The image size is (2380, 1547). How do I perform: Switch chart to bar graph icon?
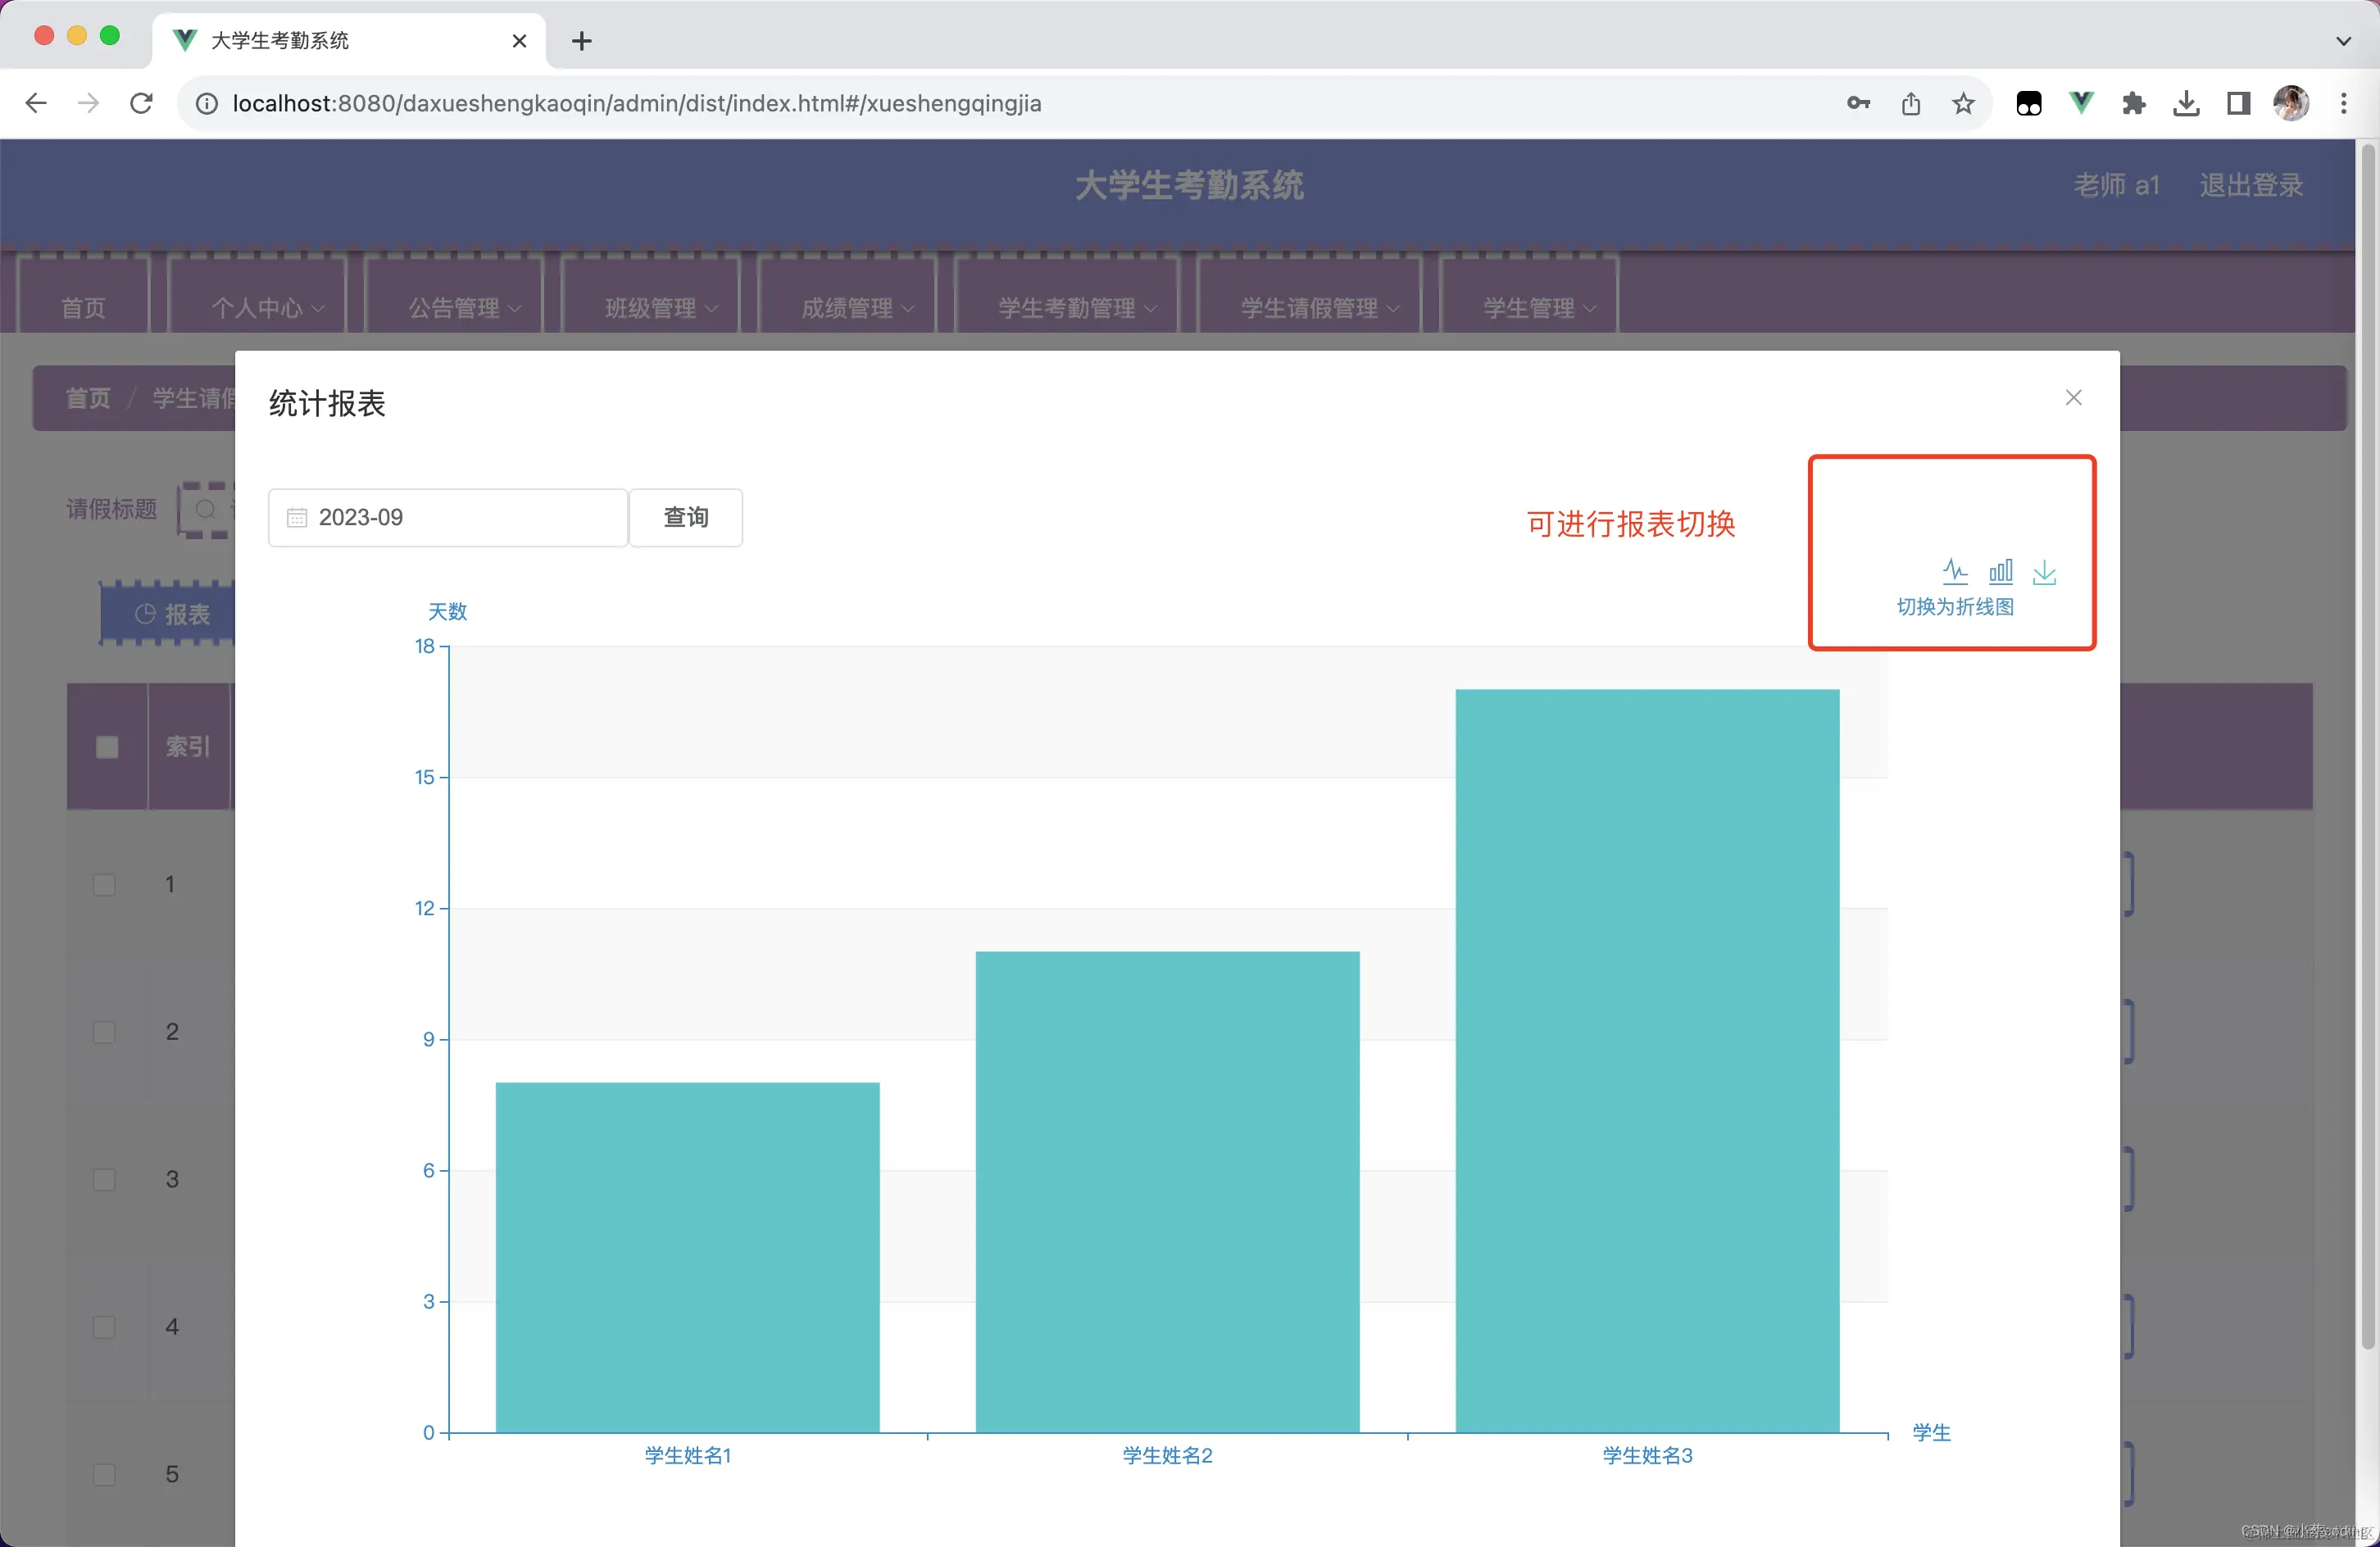point(2000,571)
